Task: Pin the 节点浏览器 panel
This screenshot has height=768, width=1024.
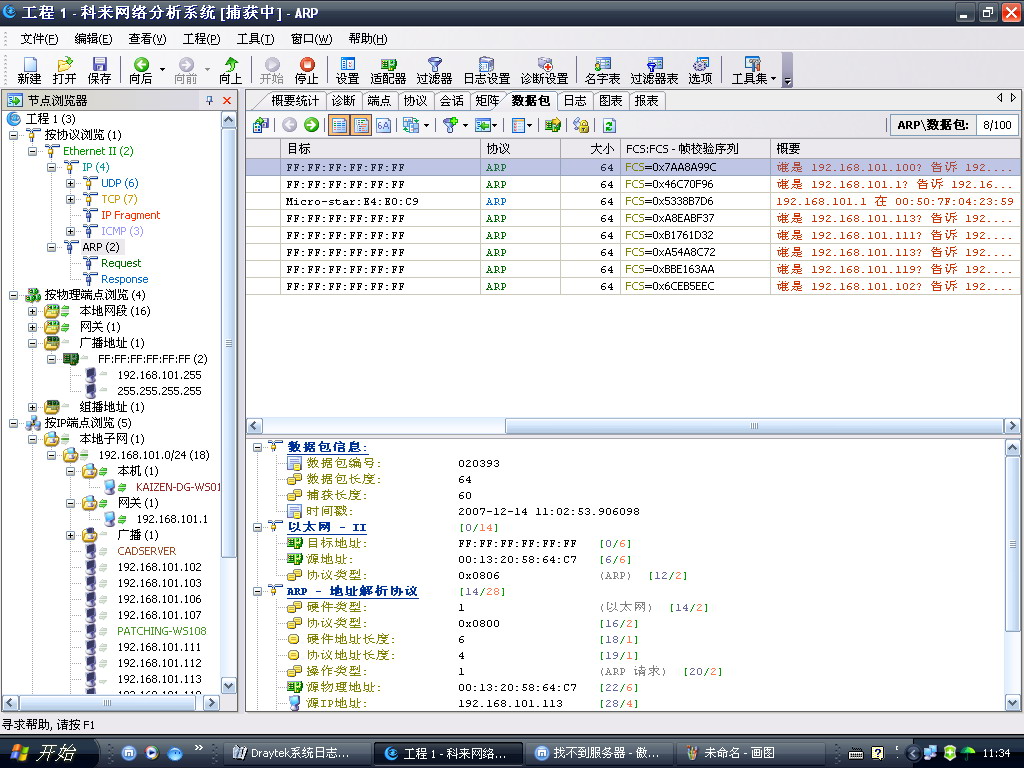Action: click(210, 100)
